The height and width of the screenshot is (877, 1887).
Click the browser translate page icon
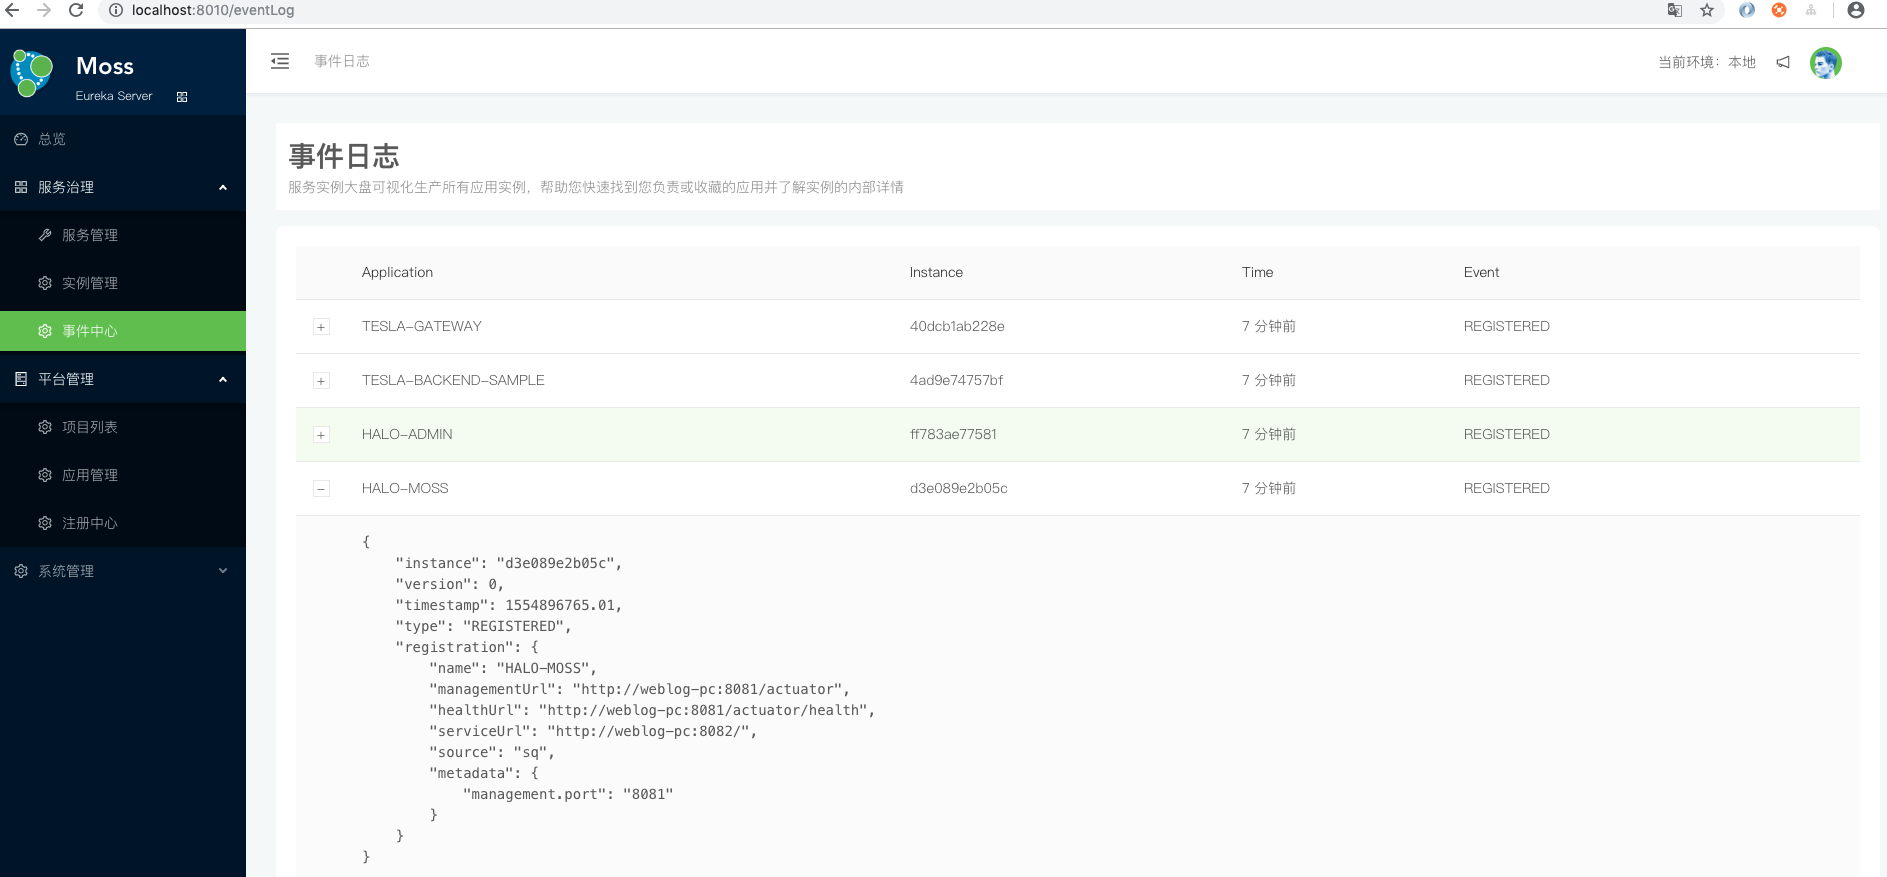[x=1675, y=10]
